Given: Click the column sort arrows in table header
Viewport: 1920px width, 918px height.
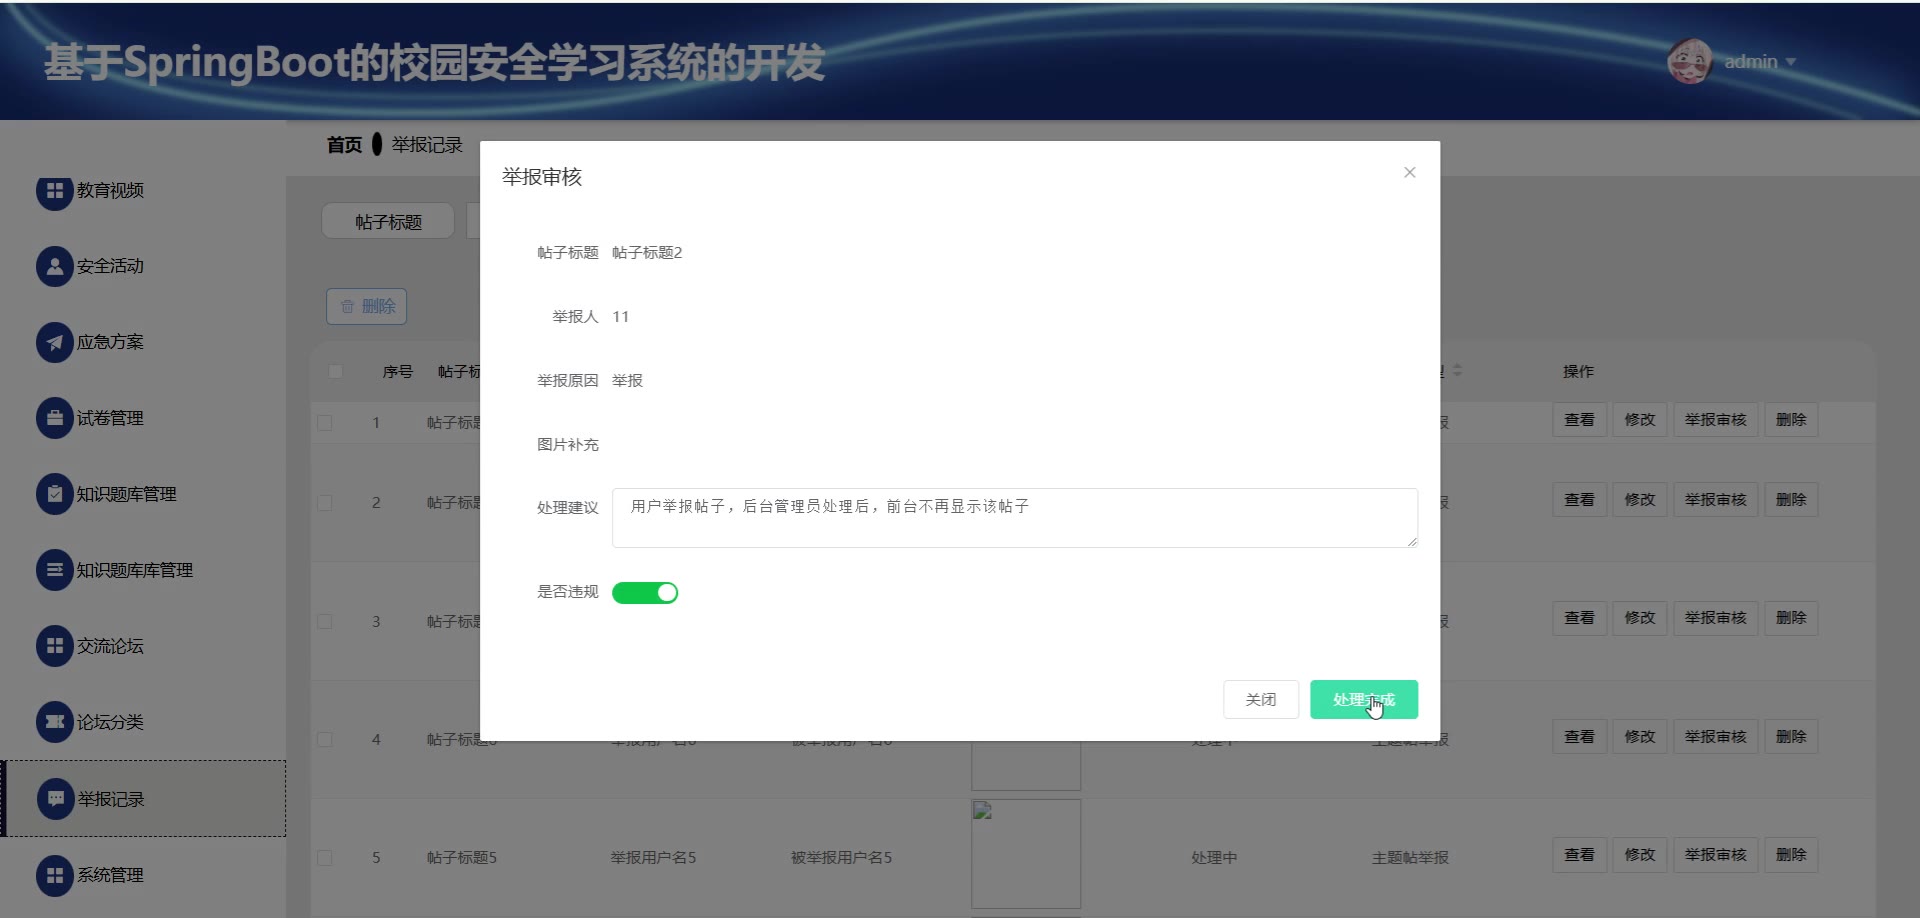Looking at the screenshot, I should [x=1457, y=371].
